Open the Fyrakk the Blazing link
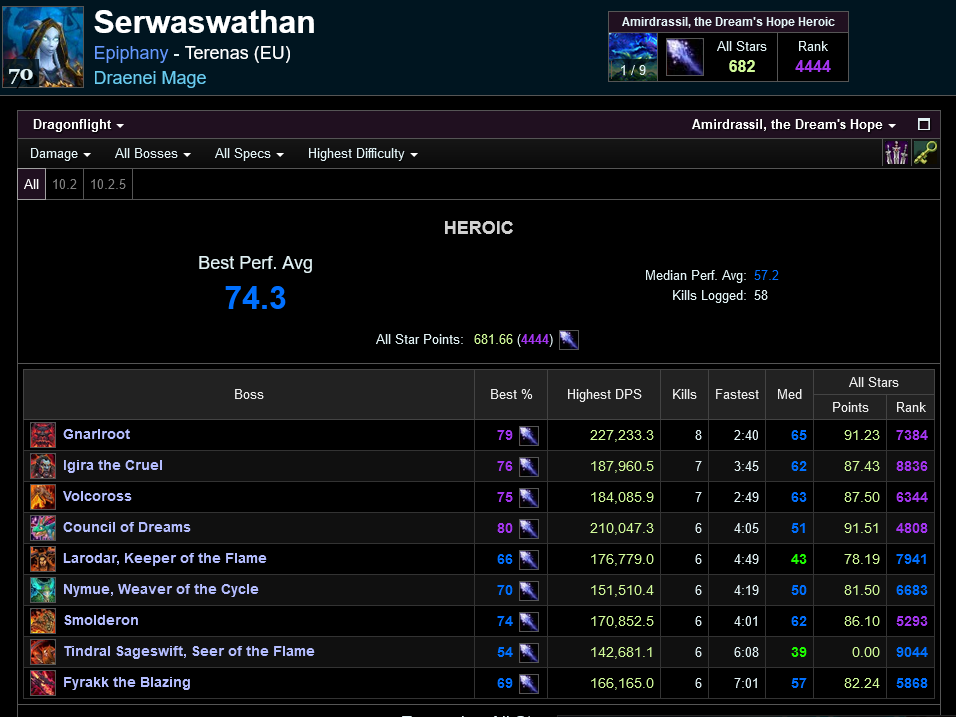This screenshot has height=717, width=956. pos(127,683)
